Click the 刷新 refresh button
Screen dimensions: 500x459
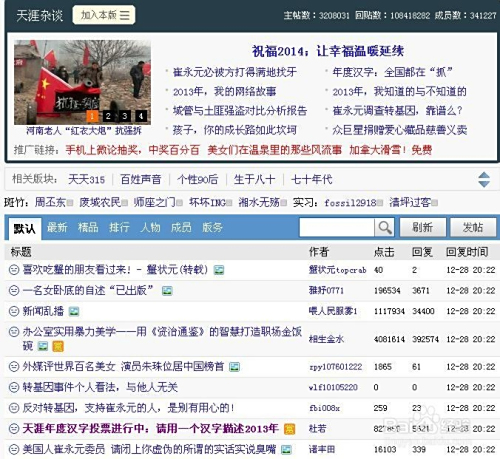click(x=423, y=227)
